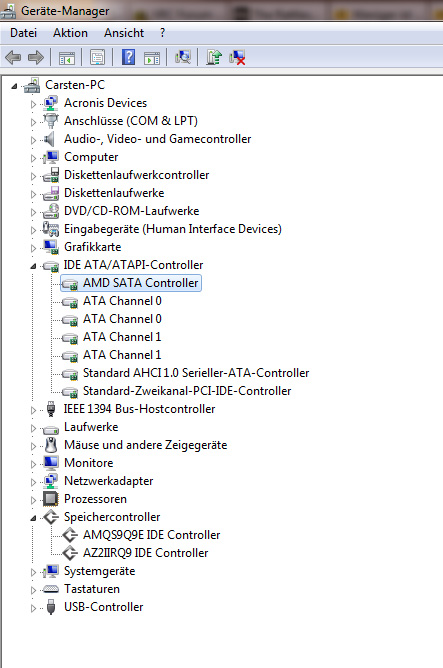The image size is (443, 668).
Task: Collapse the Speichercontroller node
Action: tap(33, 518)
